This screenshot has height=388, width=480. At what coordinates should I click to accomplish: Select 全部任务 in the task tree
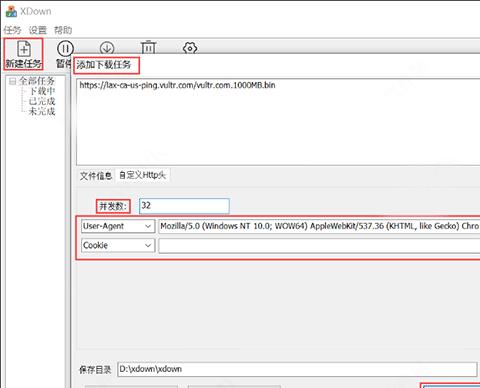pos(37,81)
